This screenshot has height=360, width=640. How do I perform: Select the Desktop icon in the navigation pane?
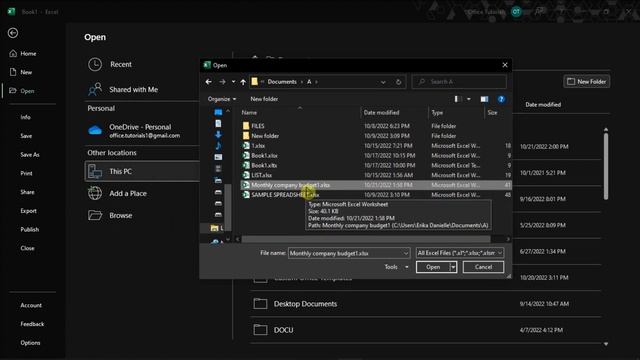click(218, 112)
